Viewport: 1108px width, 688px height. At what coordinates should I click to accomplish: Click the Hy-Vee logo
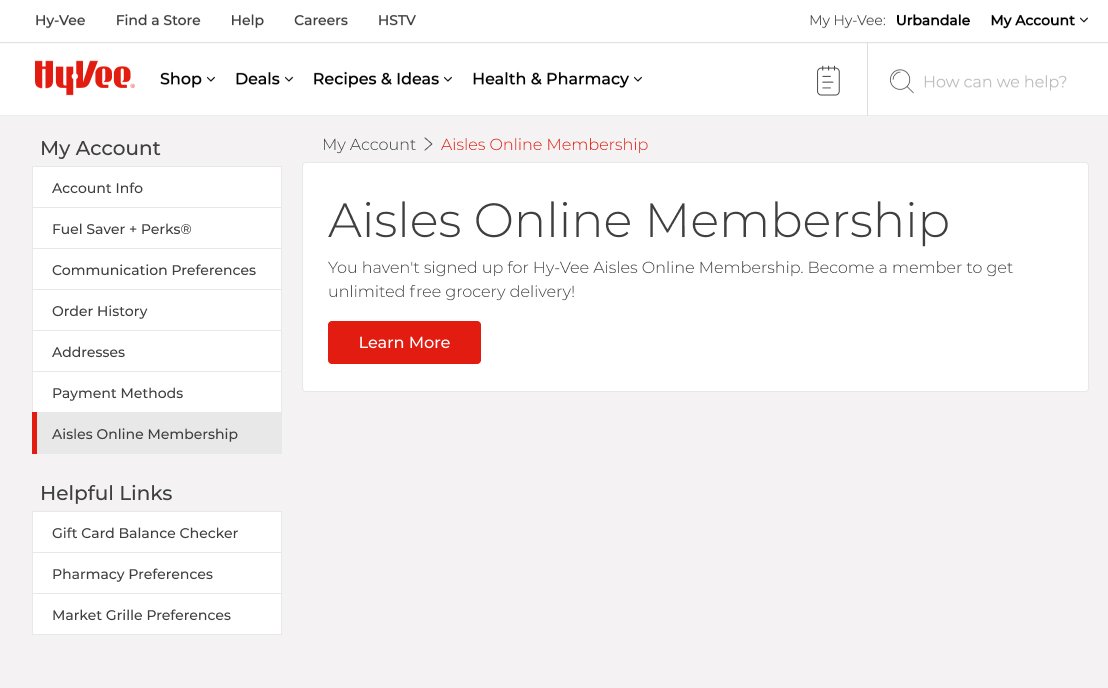84,77
